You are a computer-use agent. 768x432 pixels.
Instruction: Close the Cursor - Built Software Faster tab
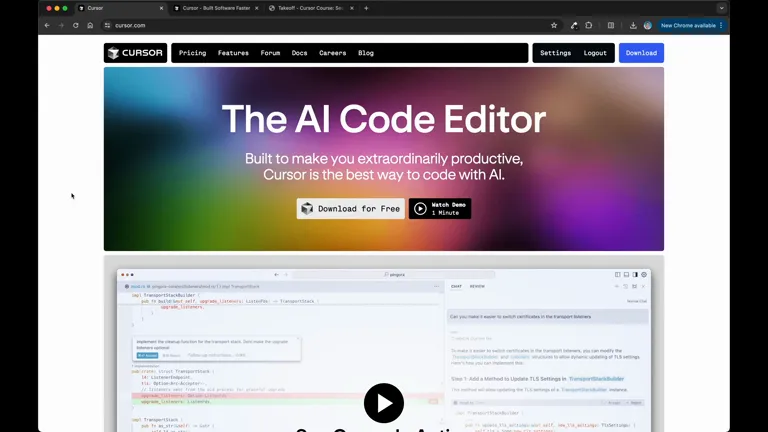(257, 8)
